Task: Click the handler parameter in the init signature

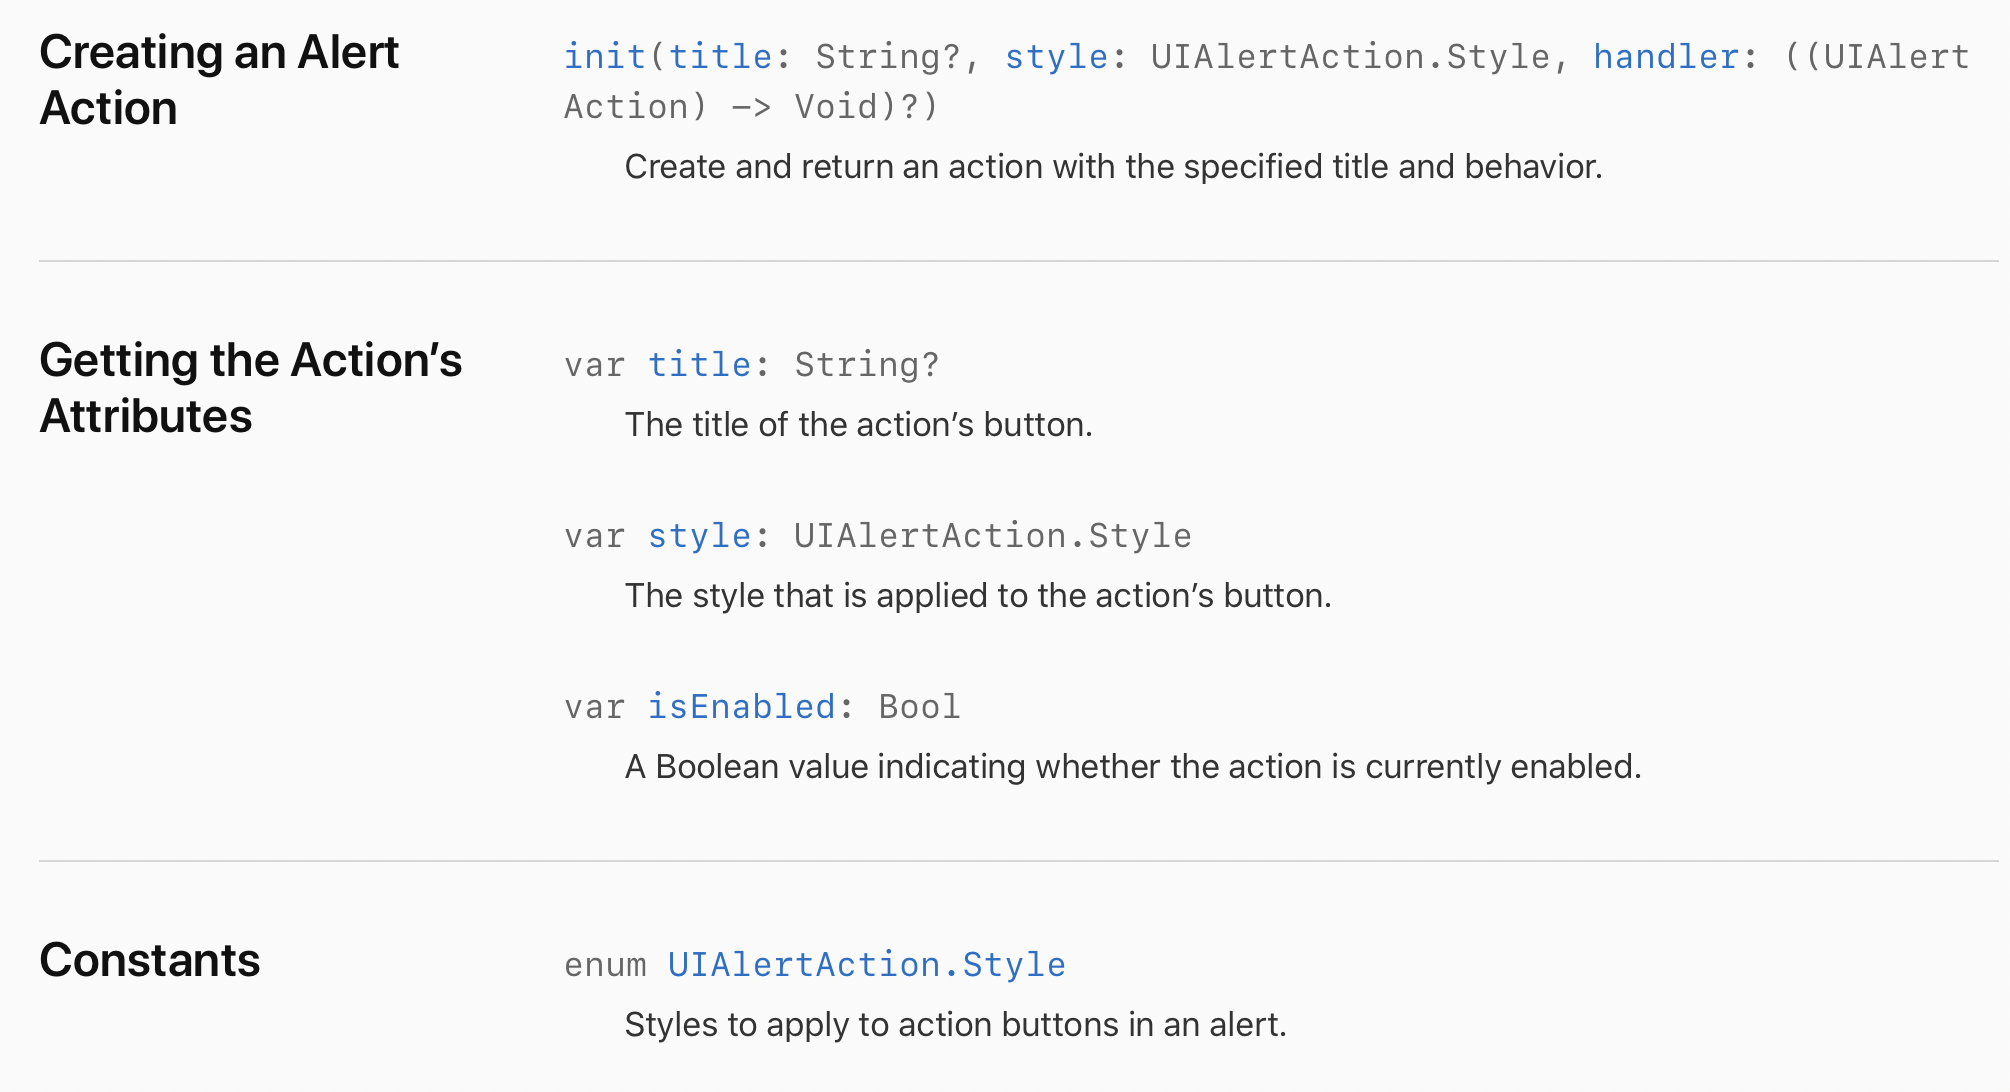Action: click(x=1665, y=57)
